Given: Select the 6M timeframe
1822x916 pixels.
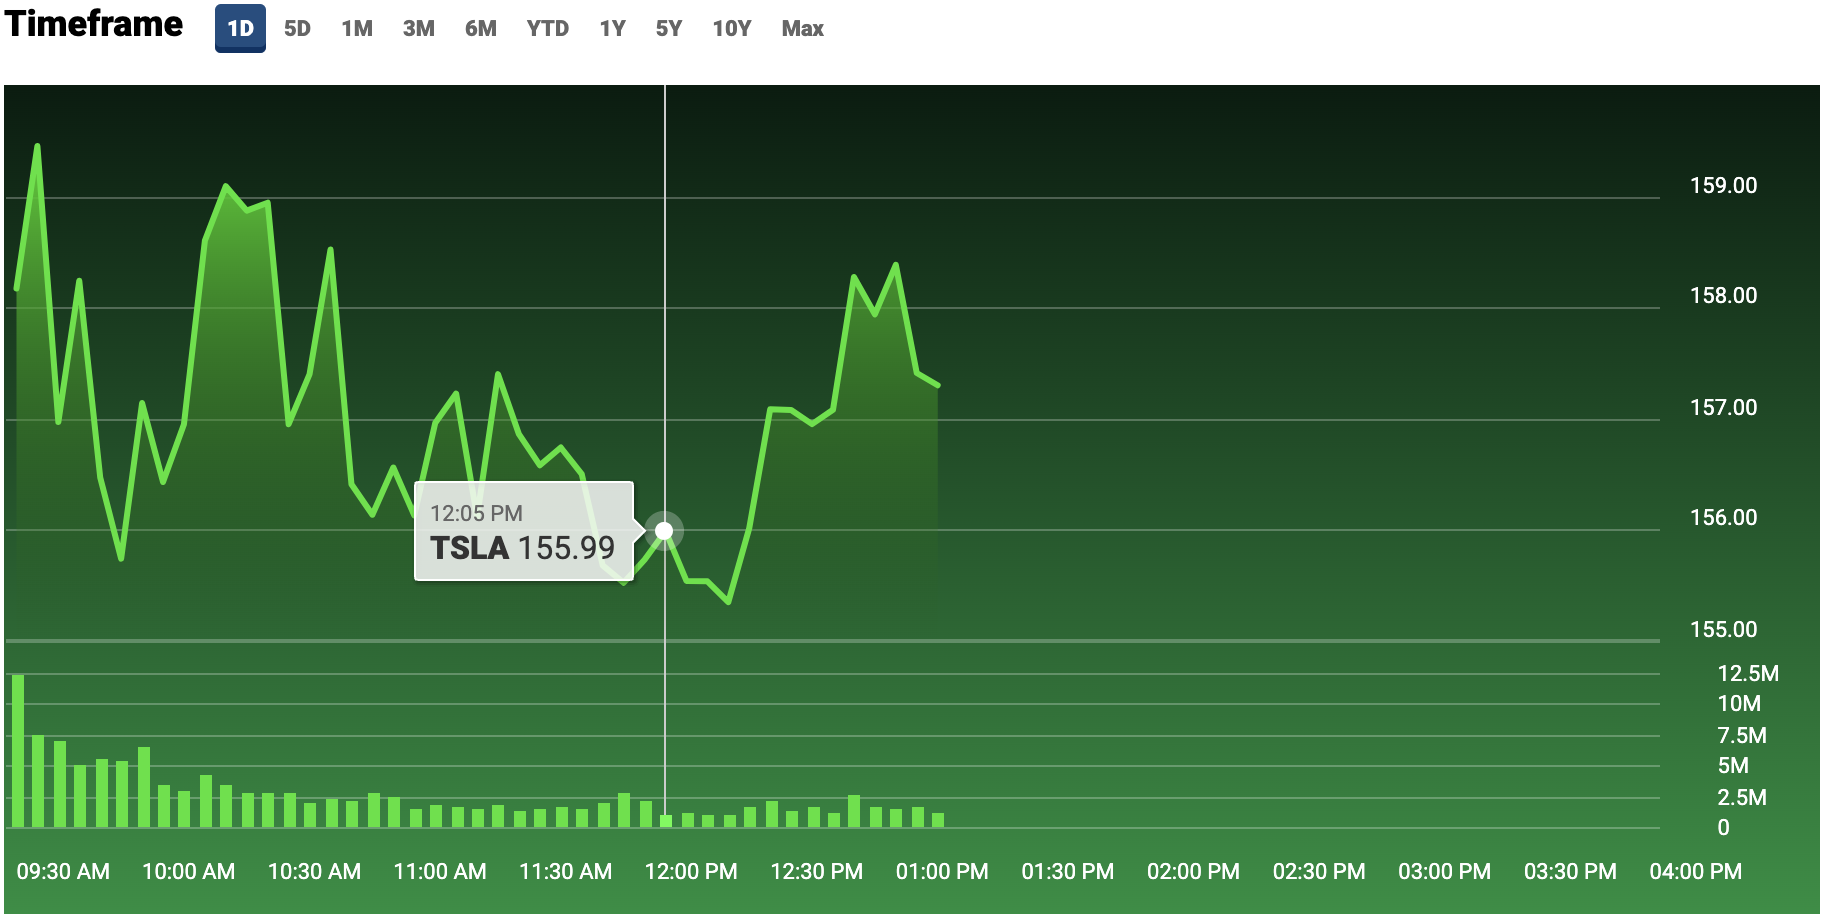Looking at the screenshot, I should coord(480,28).
